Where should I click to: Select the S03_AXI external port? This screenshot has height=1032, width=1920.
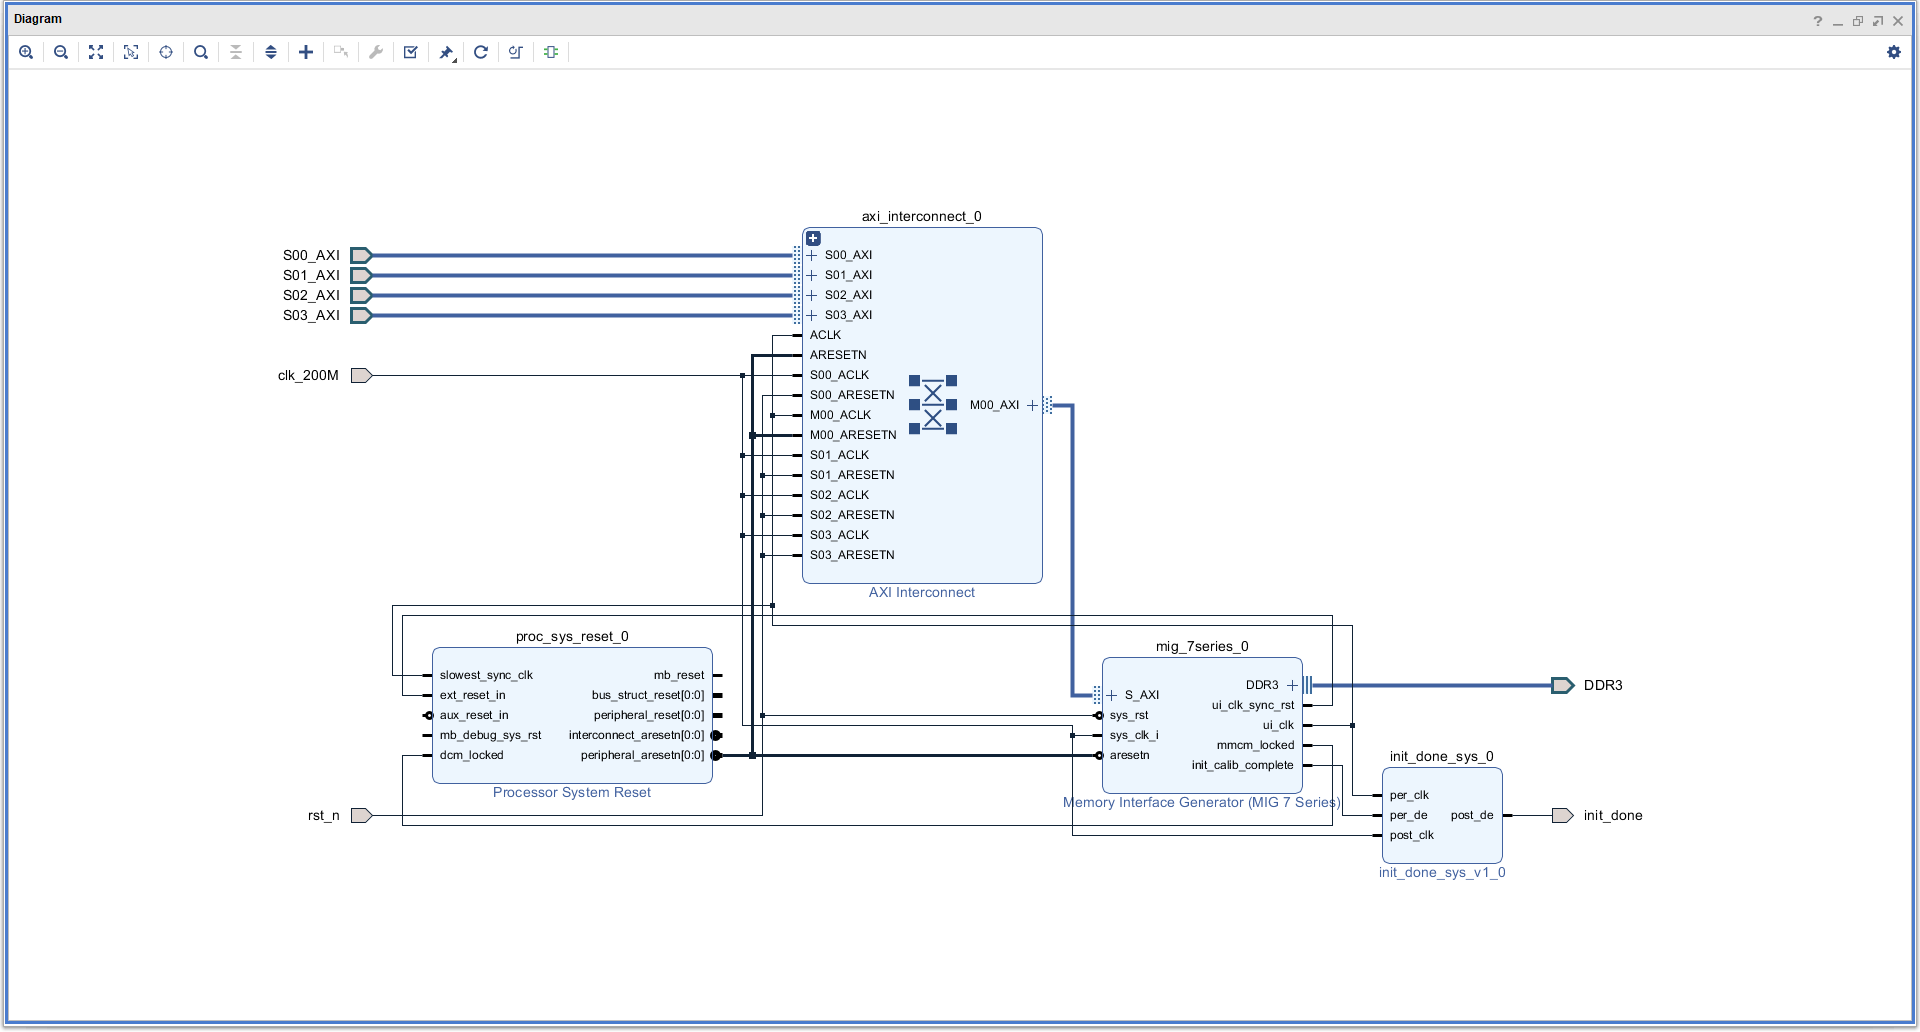tap(361, 315)
